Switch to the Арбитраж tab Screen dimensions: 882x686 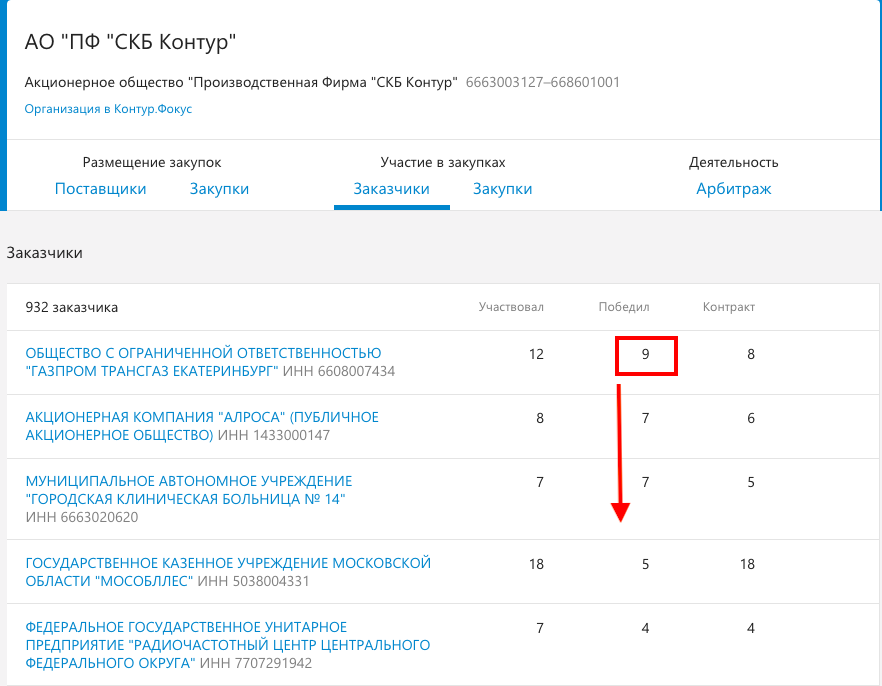click(x=734, y=189)
